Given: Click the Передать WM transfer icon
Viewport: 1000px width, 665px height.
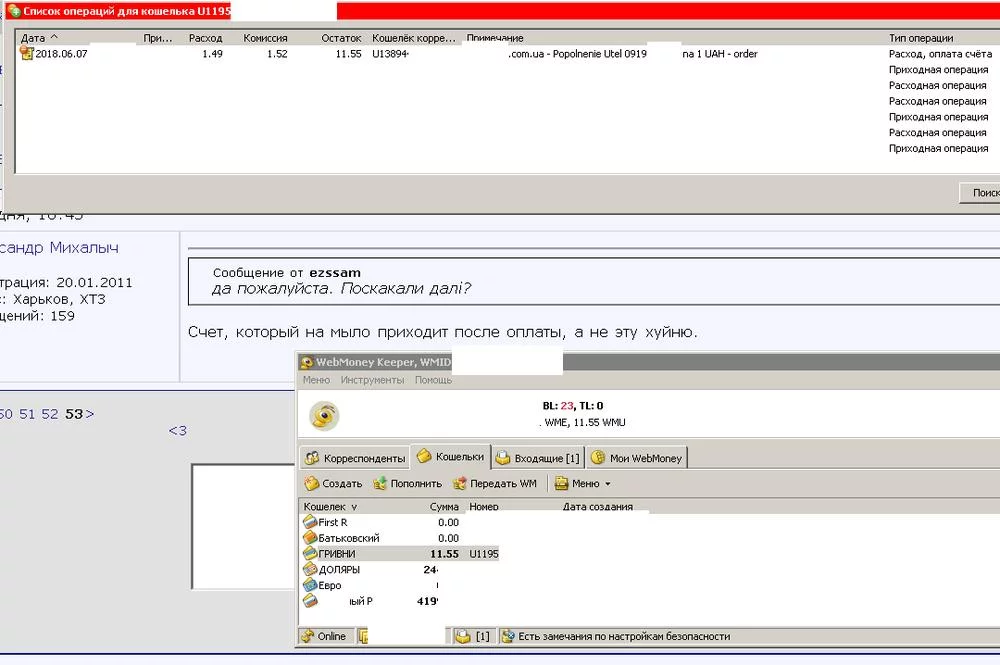Looking at the screenshot, I should tap(460, 484).
